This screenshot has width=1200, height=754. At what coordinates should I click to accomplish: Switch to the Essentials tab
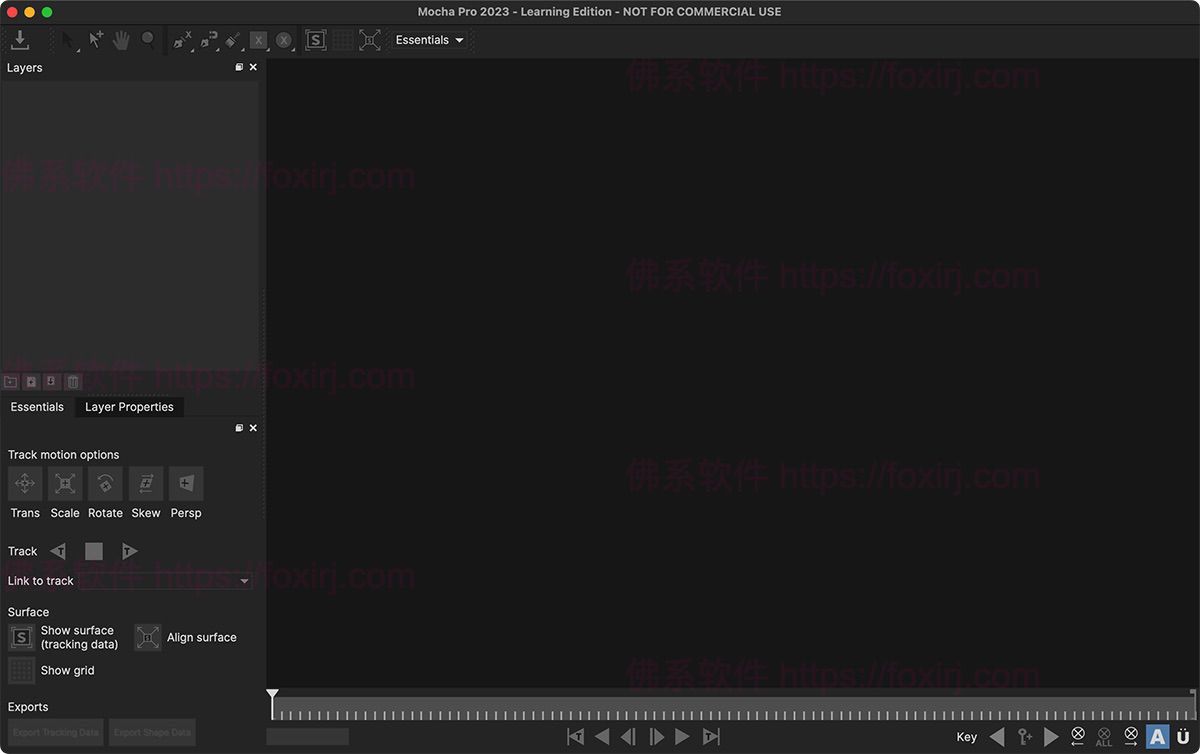pyautogui.click(x=37, y=407)
